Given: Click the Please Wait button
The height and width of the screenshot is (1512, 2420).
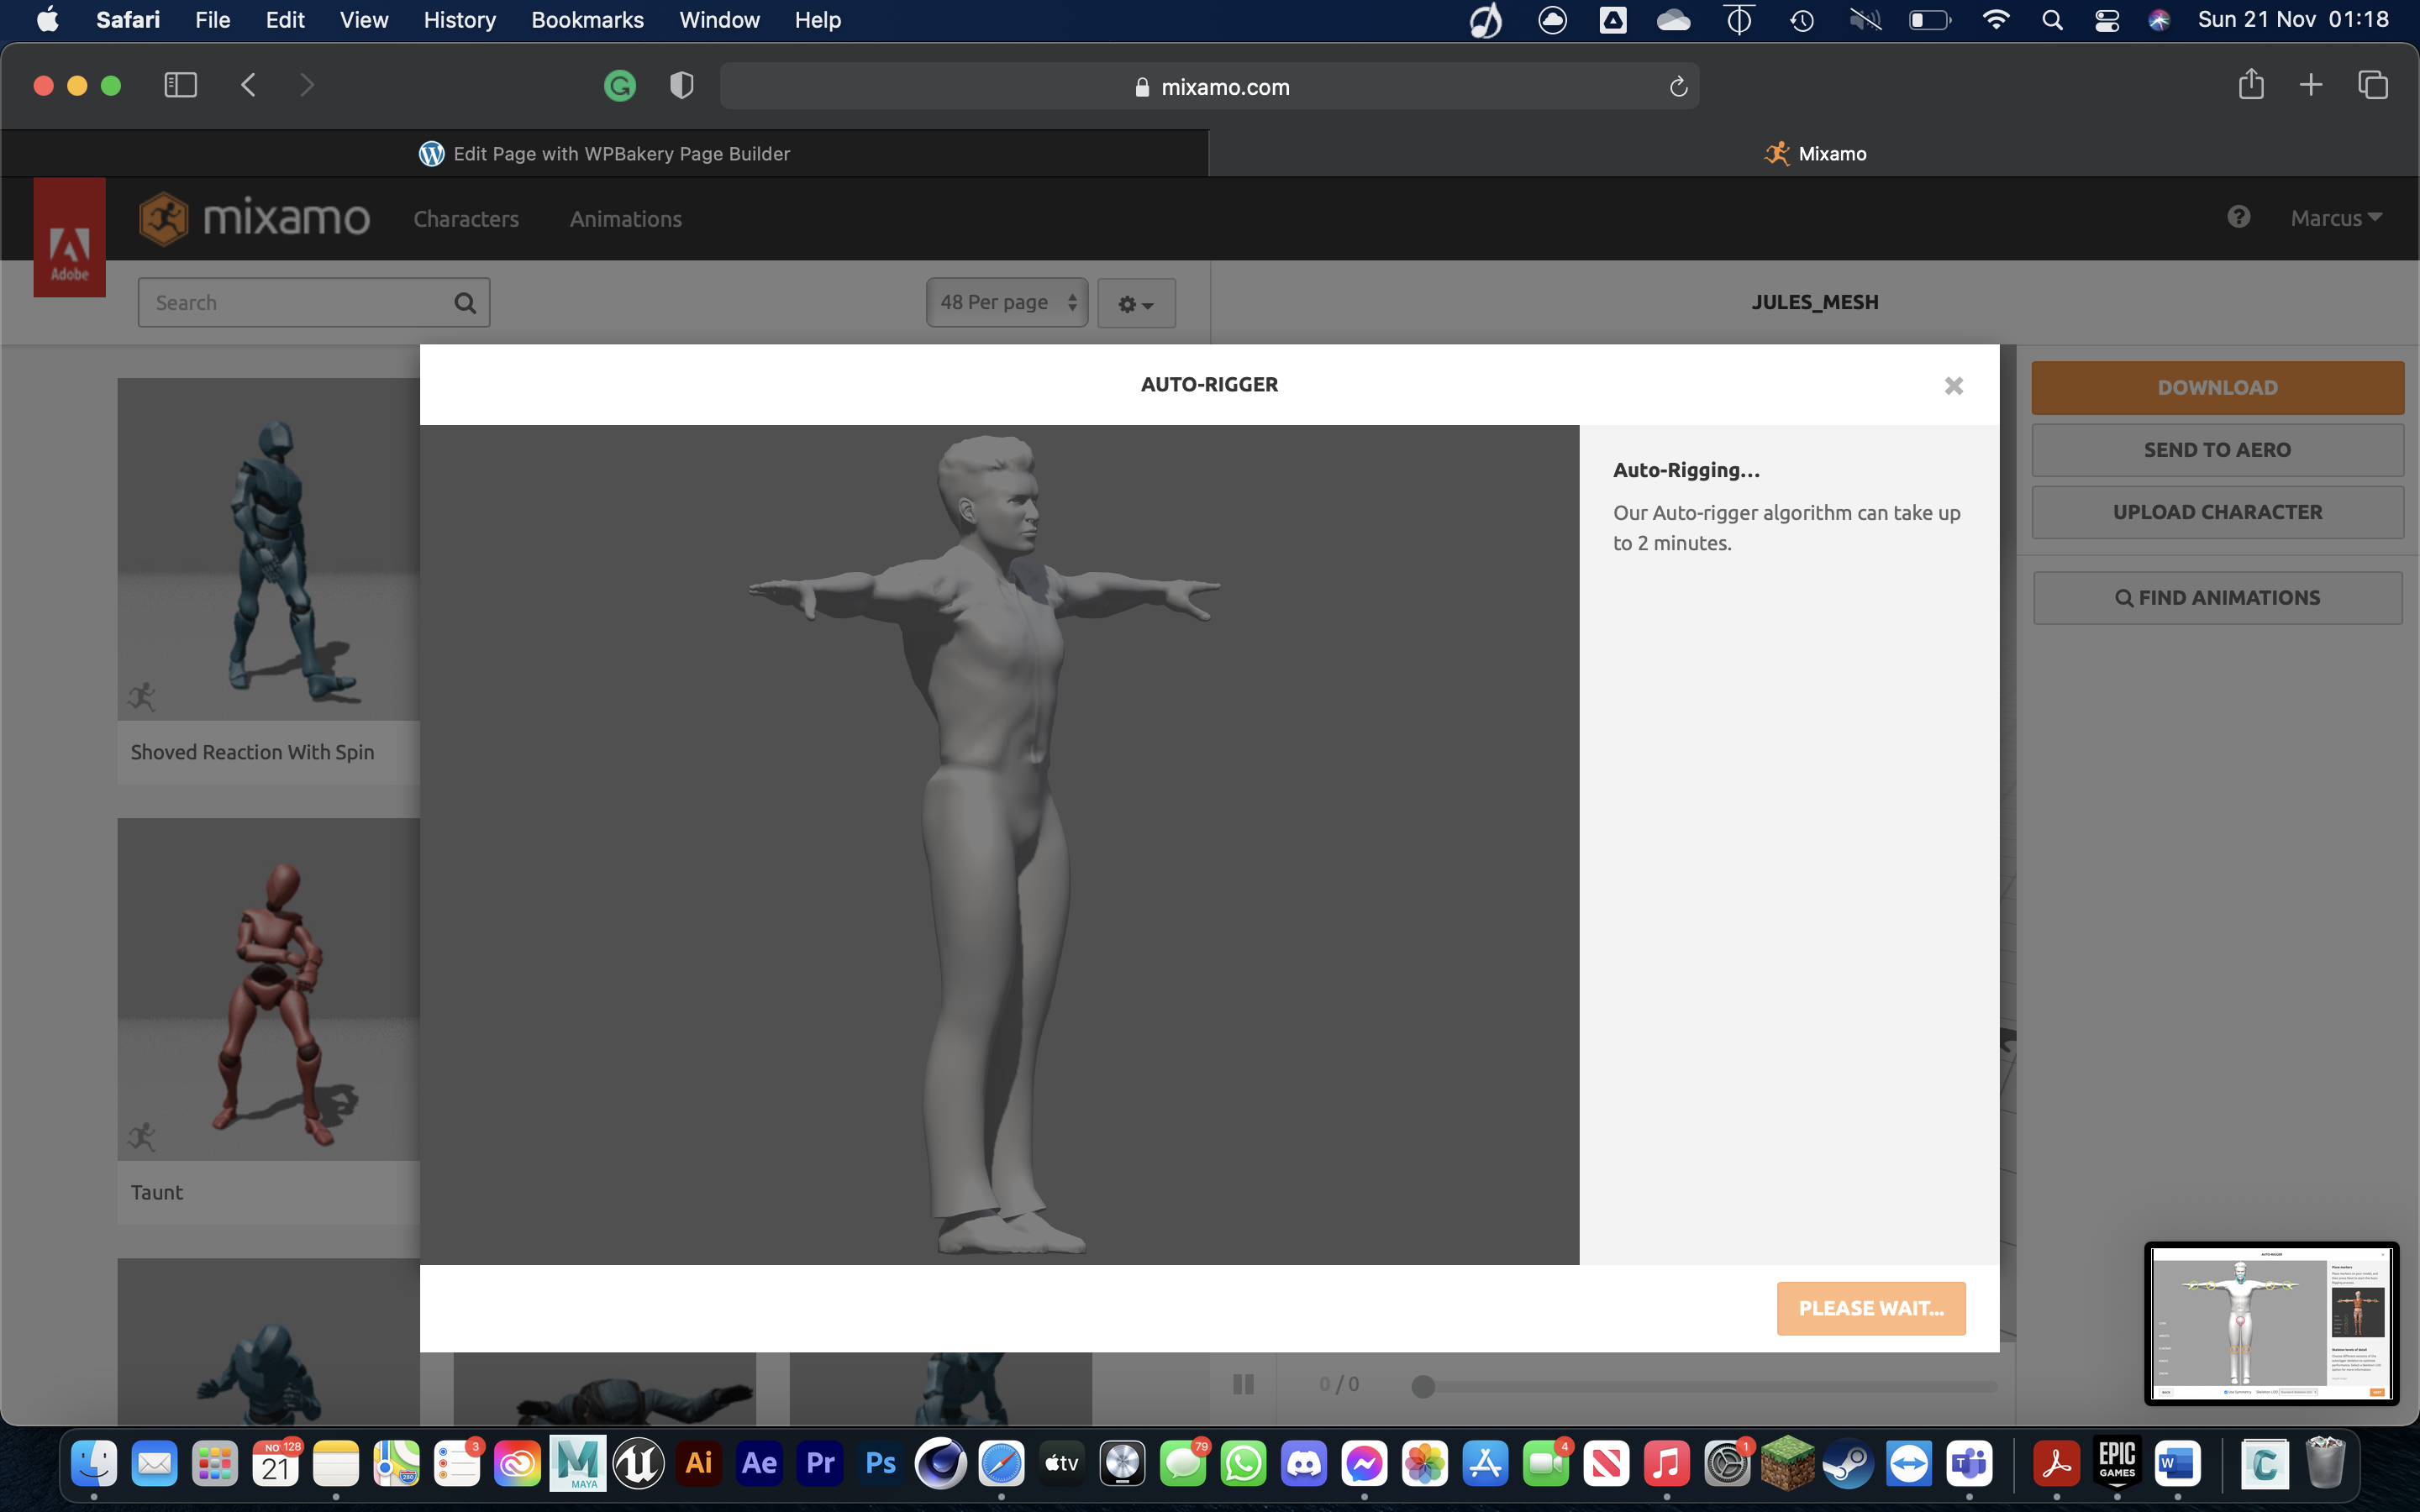Looking at the screenshot, I should tap(1870, 1308).
